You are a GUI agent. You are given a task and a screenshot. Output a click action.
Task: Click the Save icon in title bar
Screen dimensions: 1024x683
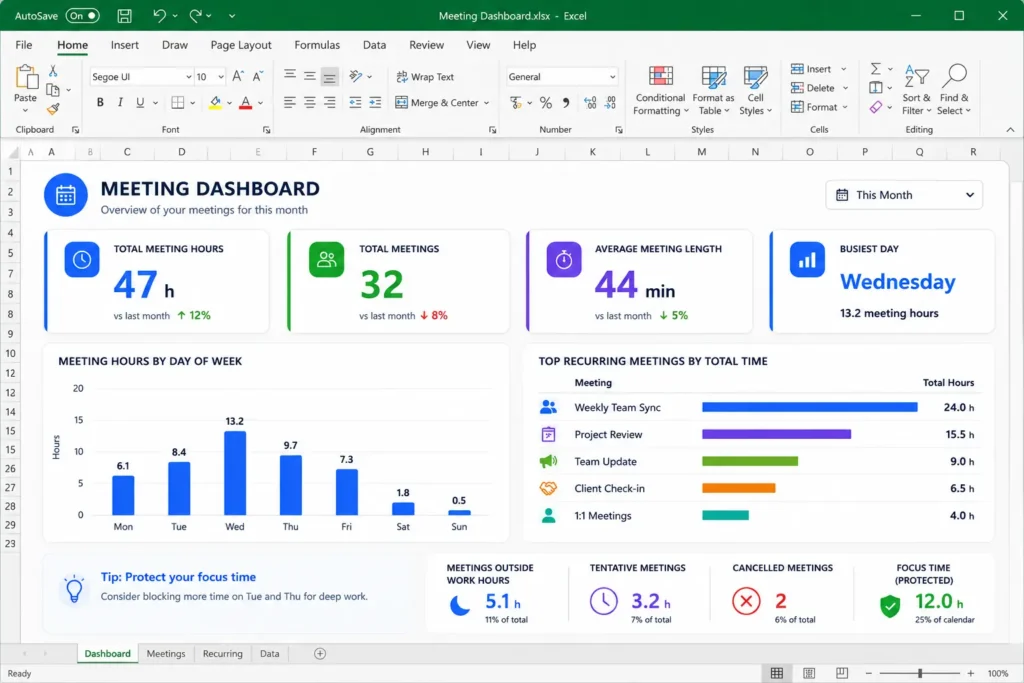[124, 16]
